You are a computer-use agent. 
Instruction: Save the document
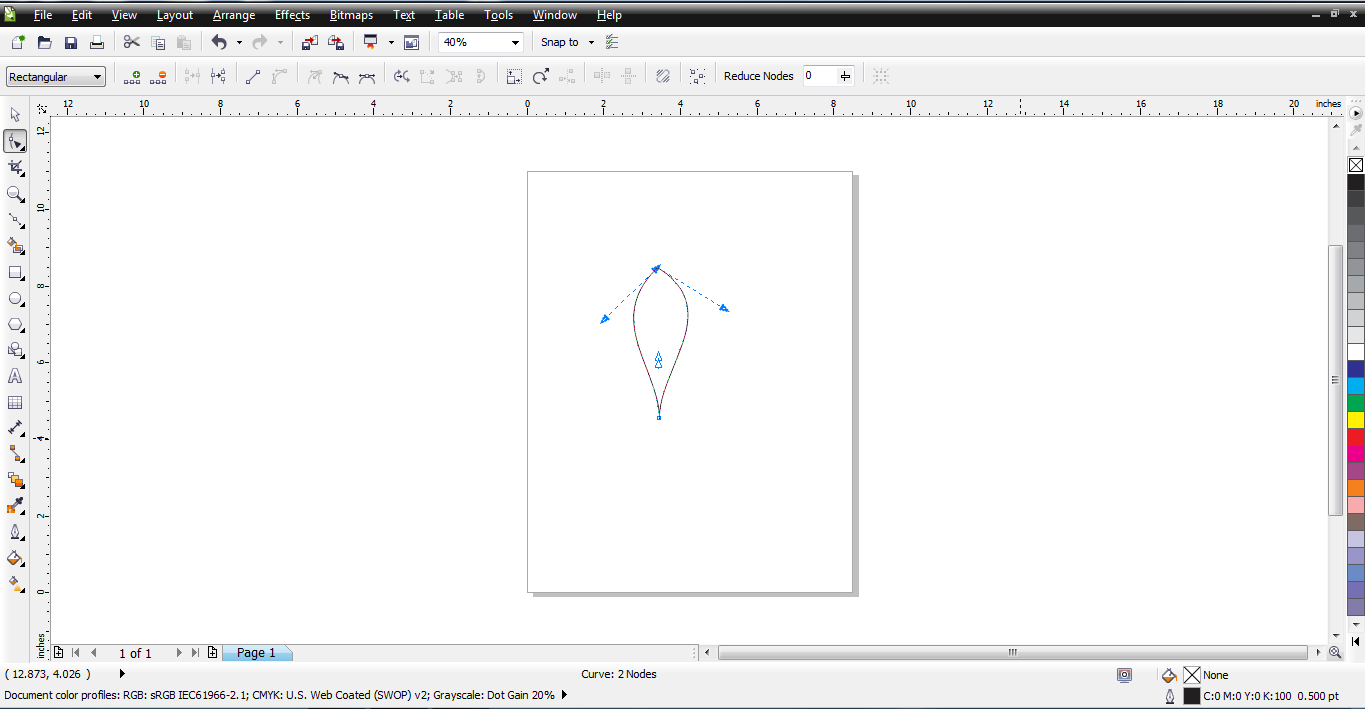[x=71, y=42]
